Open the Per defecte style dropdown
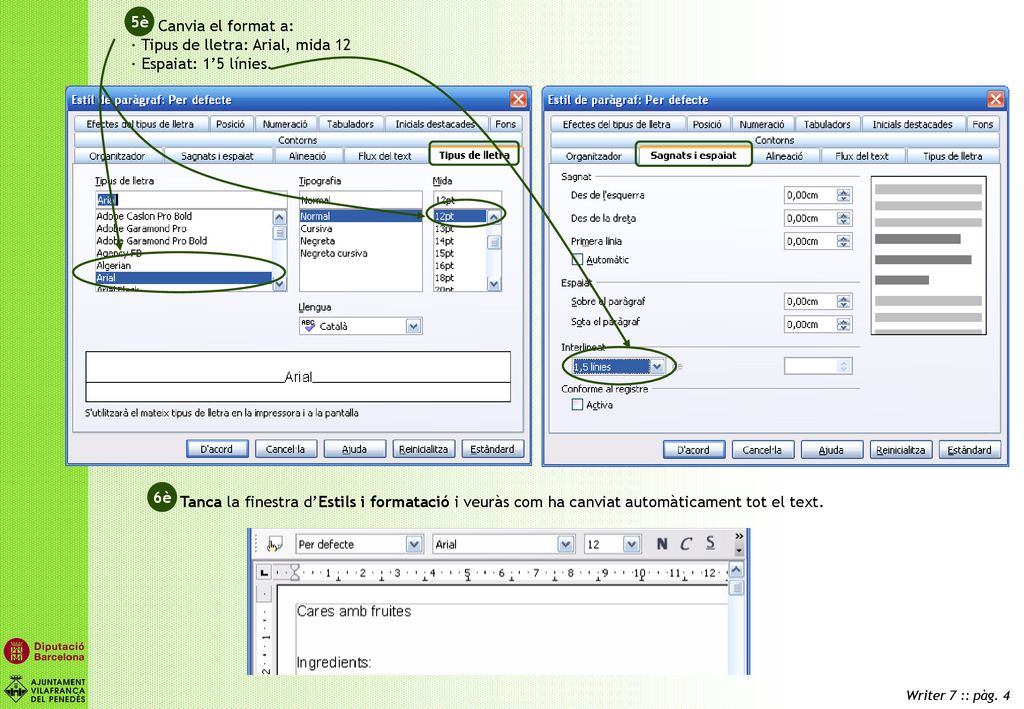This screenshot has height=709, width=1024. [413, 544]
